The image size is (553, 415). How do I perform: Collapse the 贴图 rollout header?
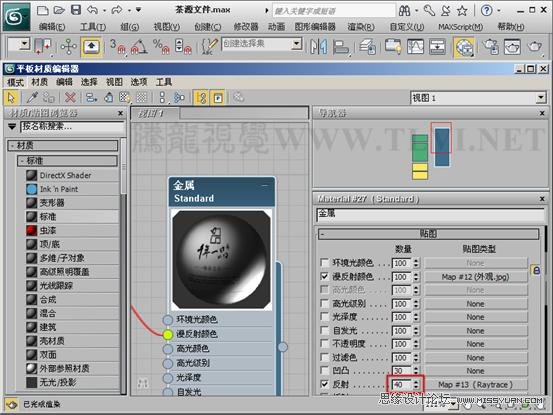(429, 233)
